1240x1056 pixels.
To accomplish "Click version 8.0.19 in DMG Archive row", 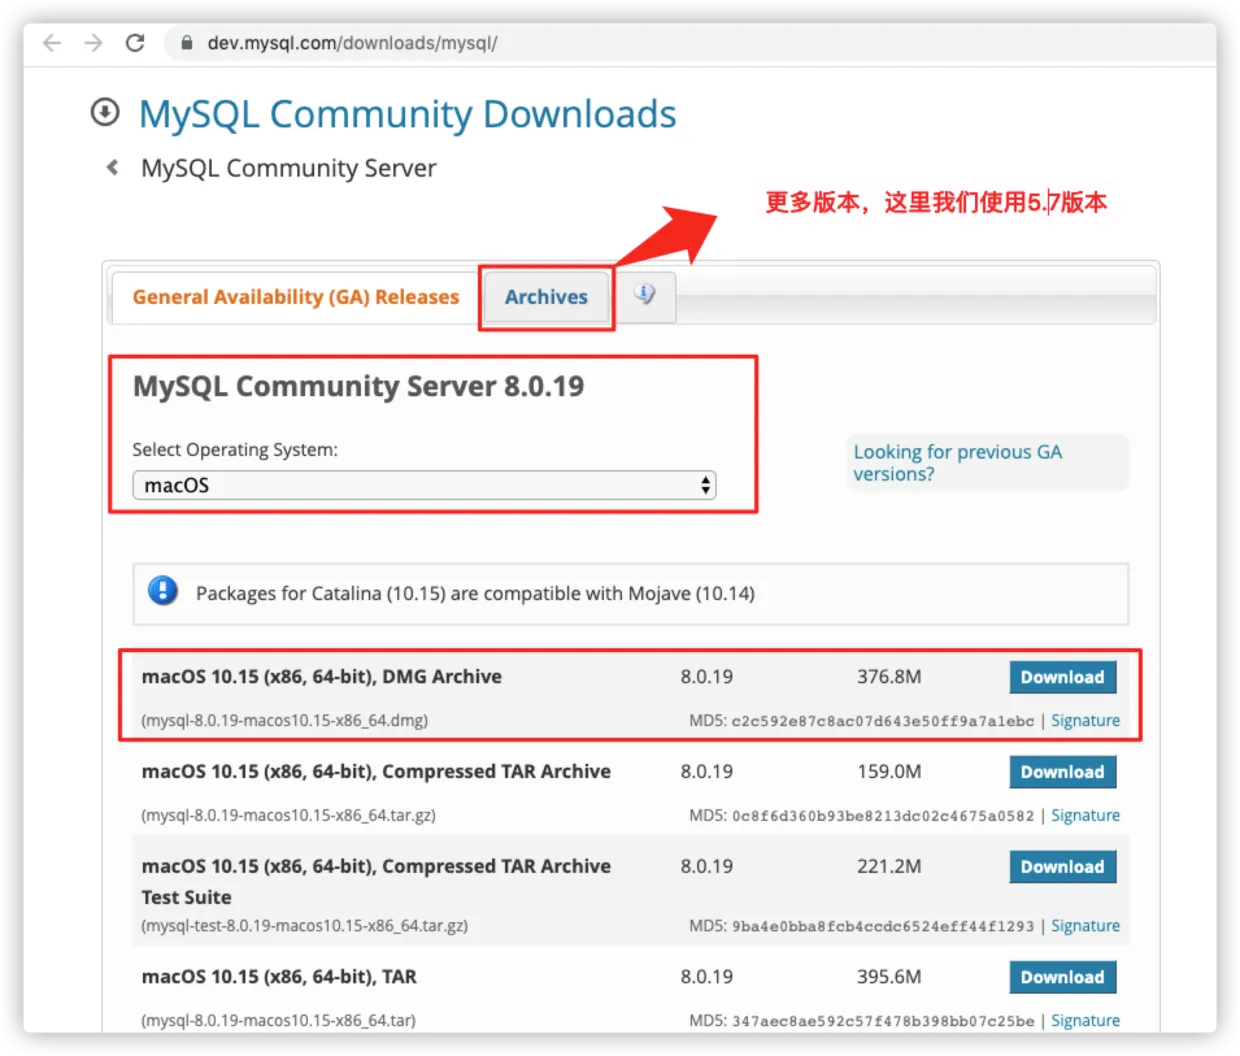I will [706, 677].
